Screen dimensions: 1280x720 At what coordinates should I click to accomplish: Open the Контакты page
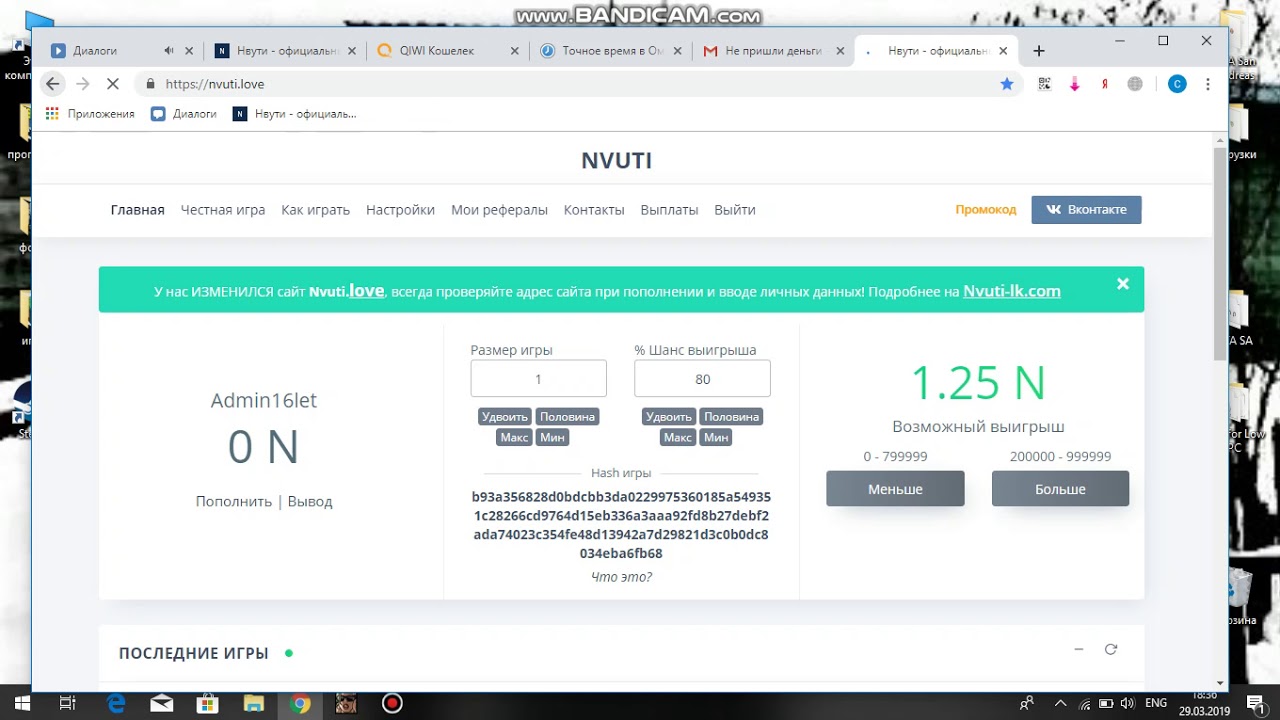pos(594,210)
